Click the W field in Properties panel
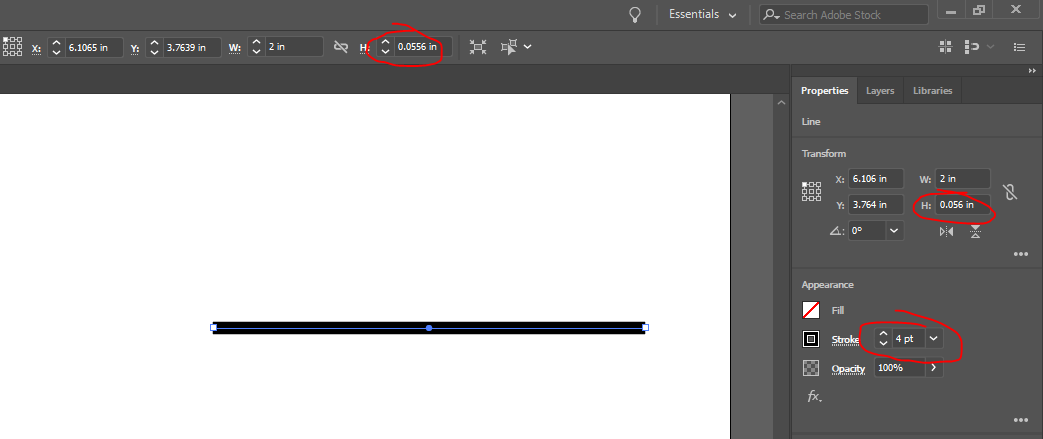Image resolution: width=1043 pixels, height=439 pixels. pyautogui.click(x=963, y=179)
